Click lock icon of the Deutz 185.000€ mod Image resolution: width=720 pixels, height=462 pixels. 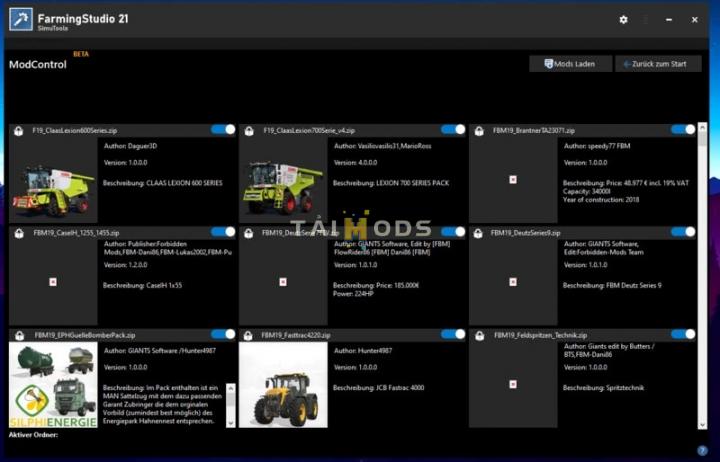tap(248, 233)
